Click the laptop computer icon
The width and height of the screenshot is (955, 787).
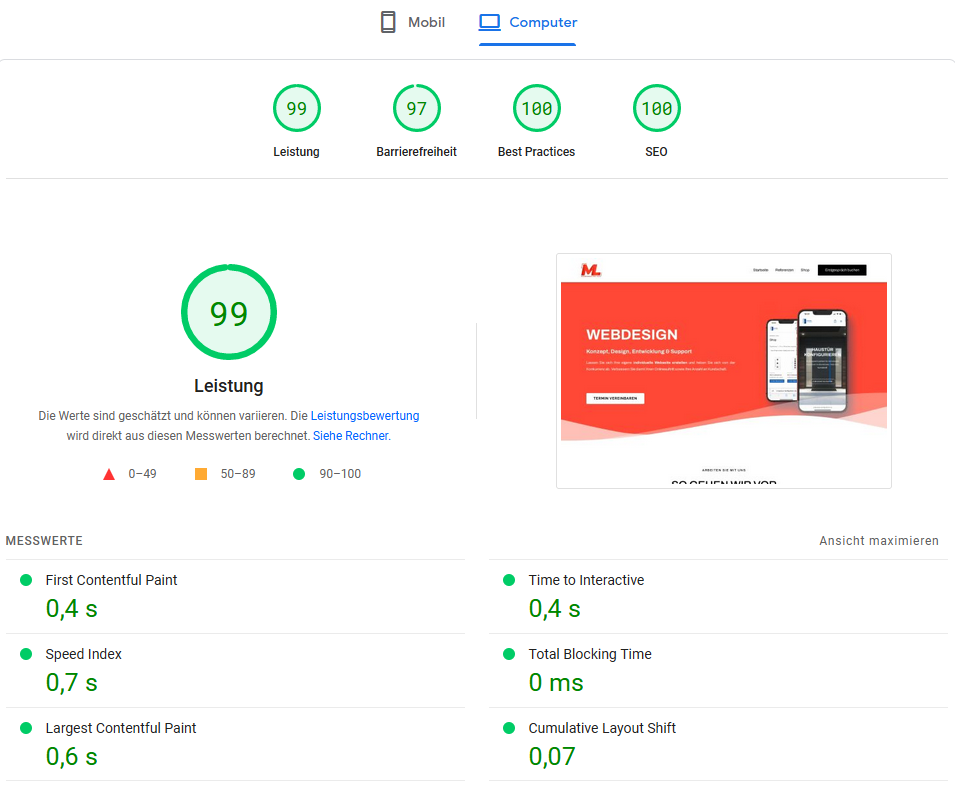489,23
